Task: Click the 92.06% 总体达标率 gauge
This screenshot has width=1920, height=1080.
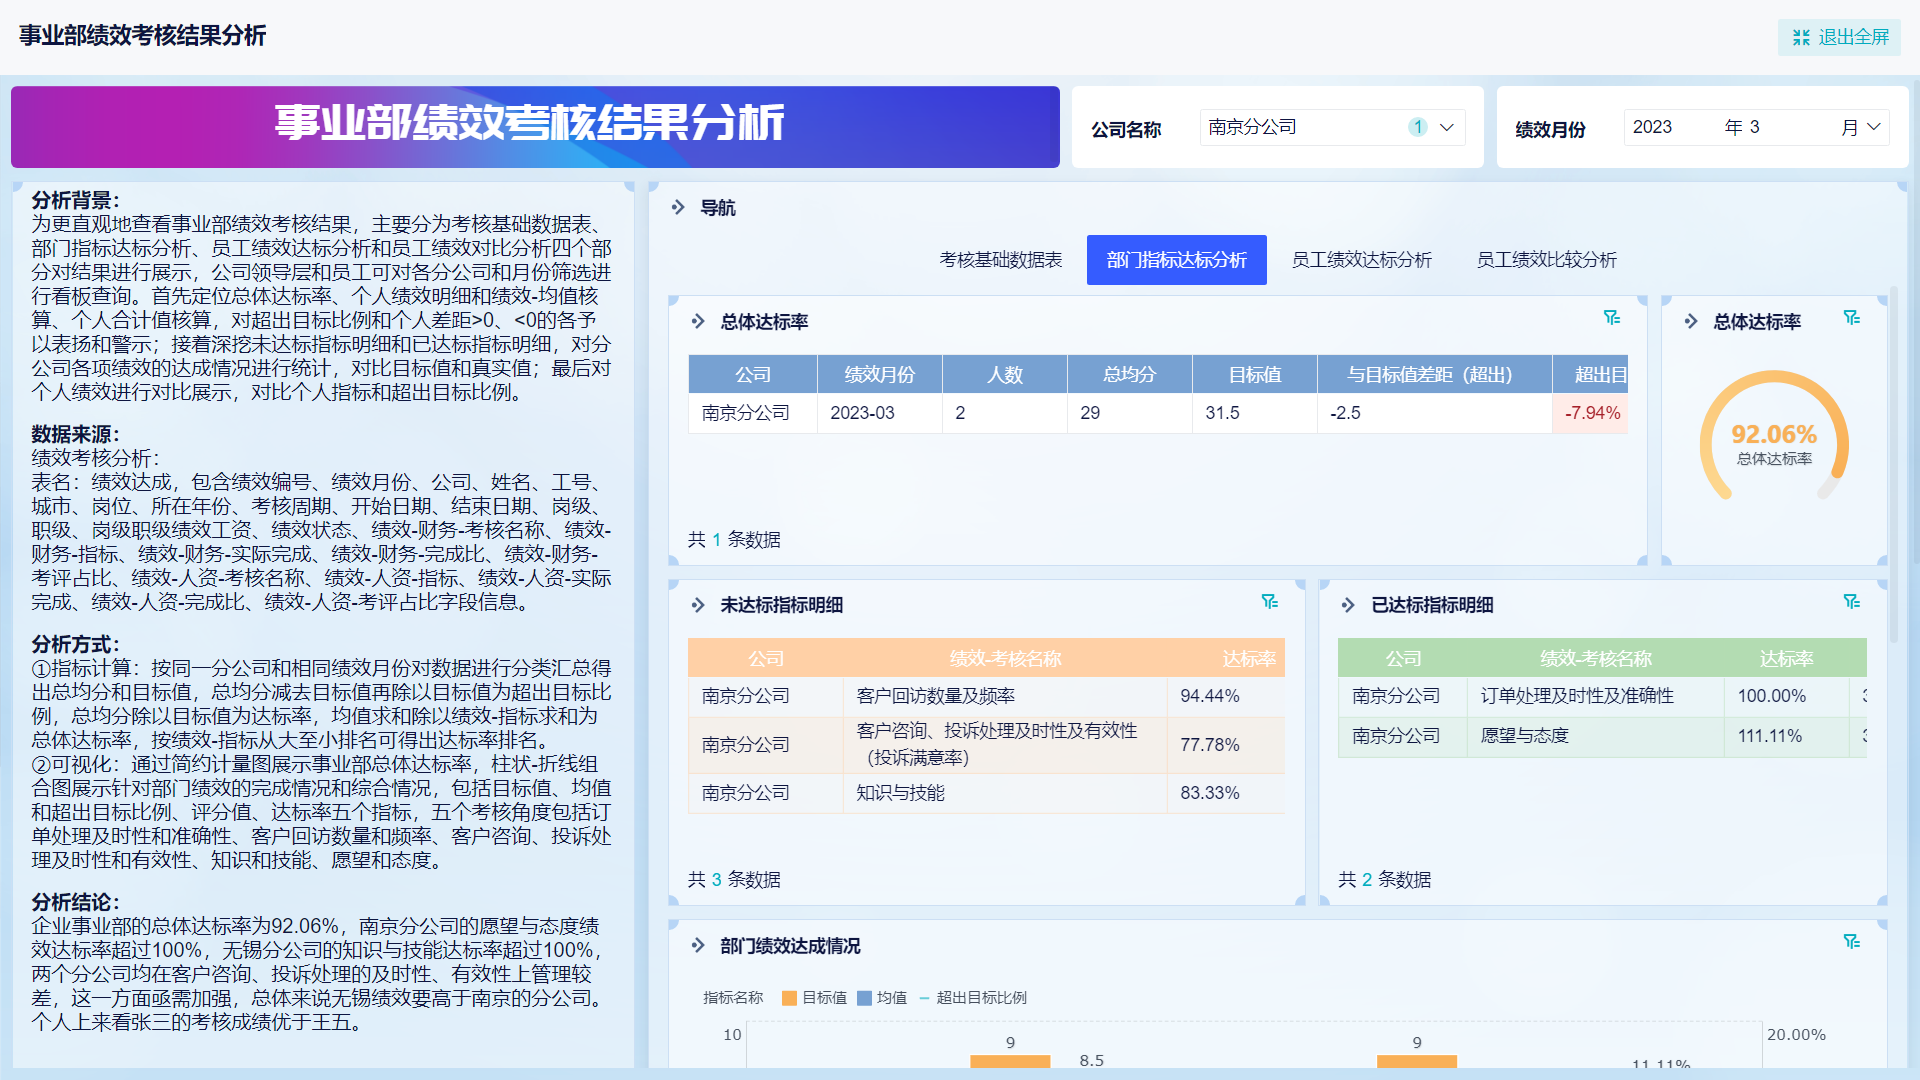Action: pyautogui.click(x=1774, y=437)
